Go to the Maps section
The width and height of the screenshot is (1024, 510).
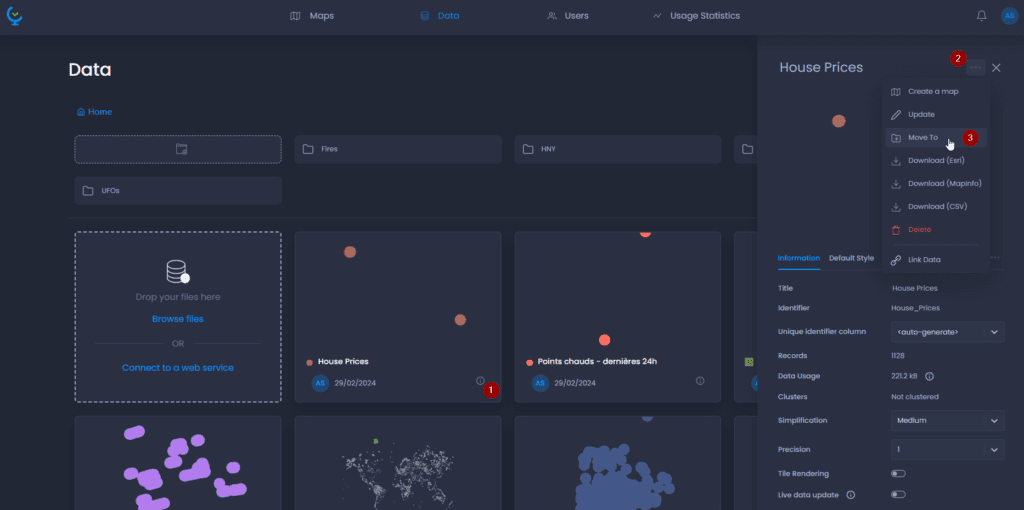click(x=312, y=16)
